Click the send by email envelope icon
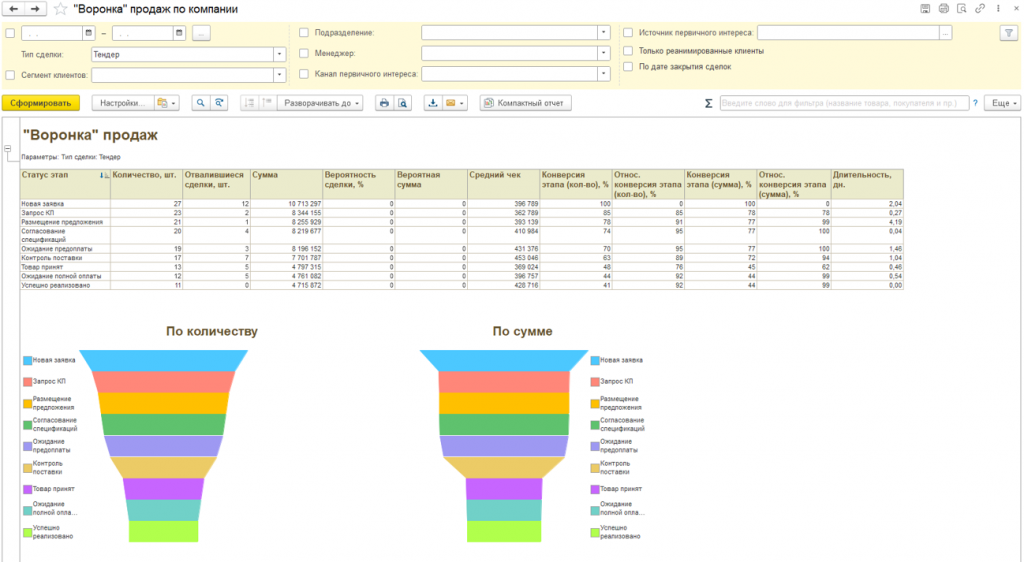This screenshot has width=1024, height=562. click(x=451, y=103)
